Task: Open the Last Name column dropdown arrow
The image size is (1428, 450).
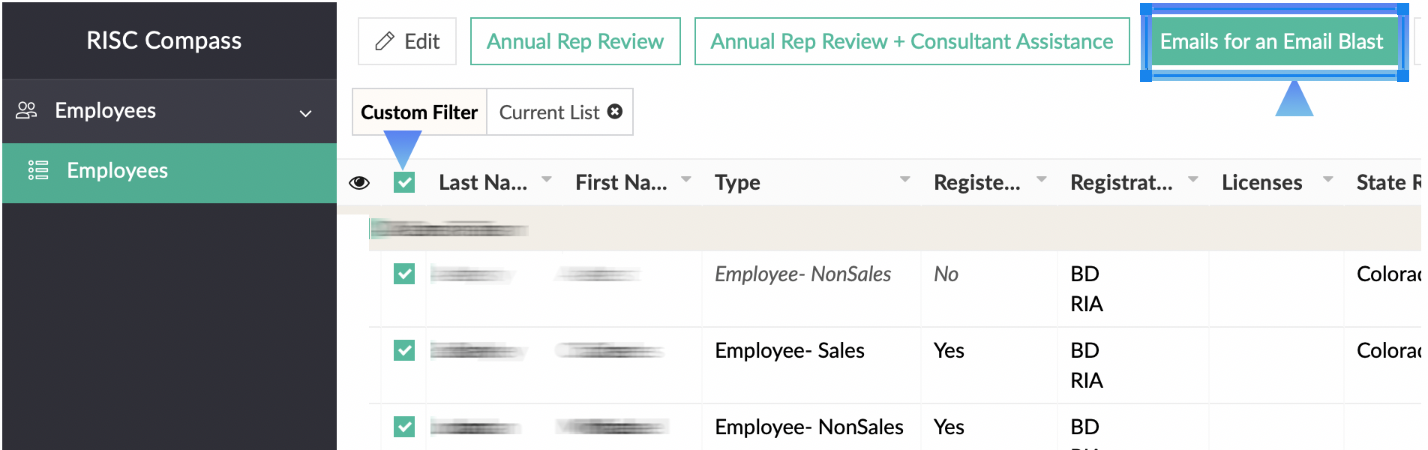Action: (547, 180)
